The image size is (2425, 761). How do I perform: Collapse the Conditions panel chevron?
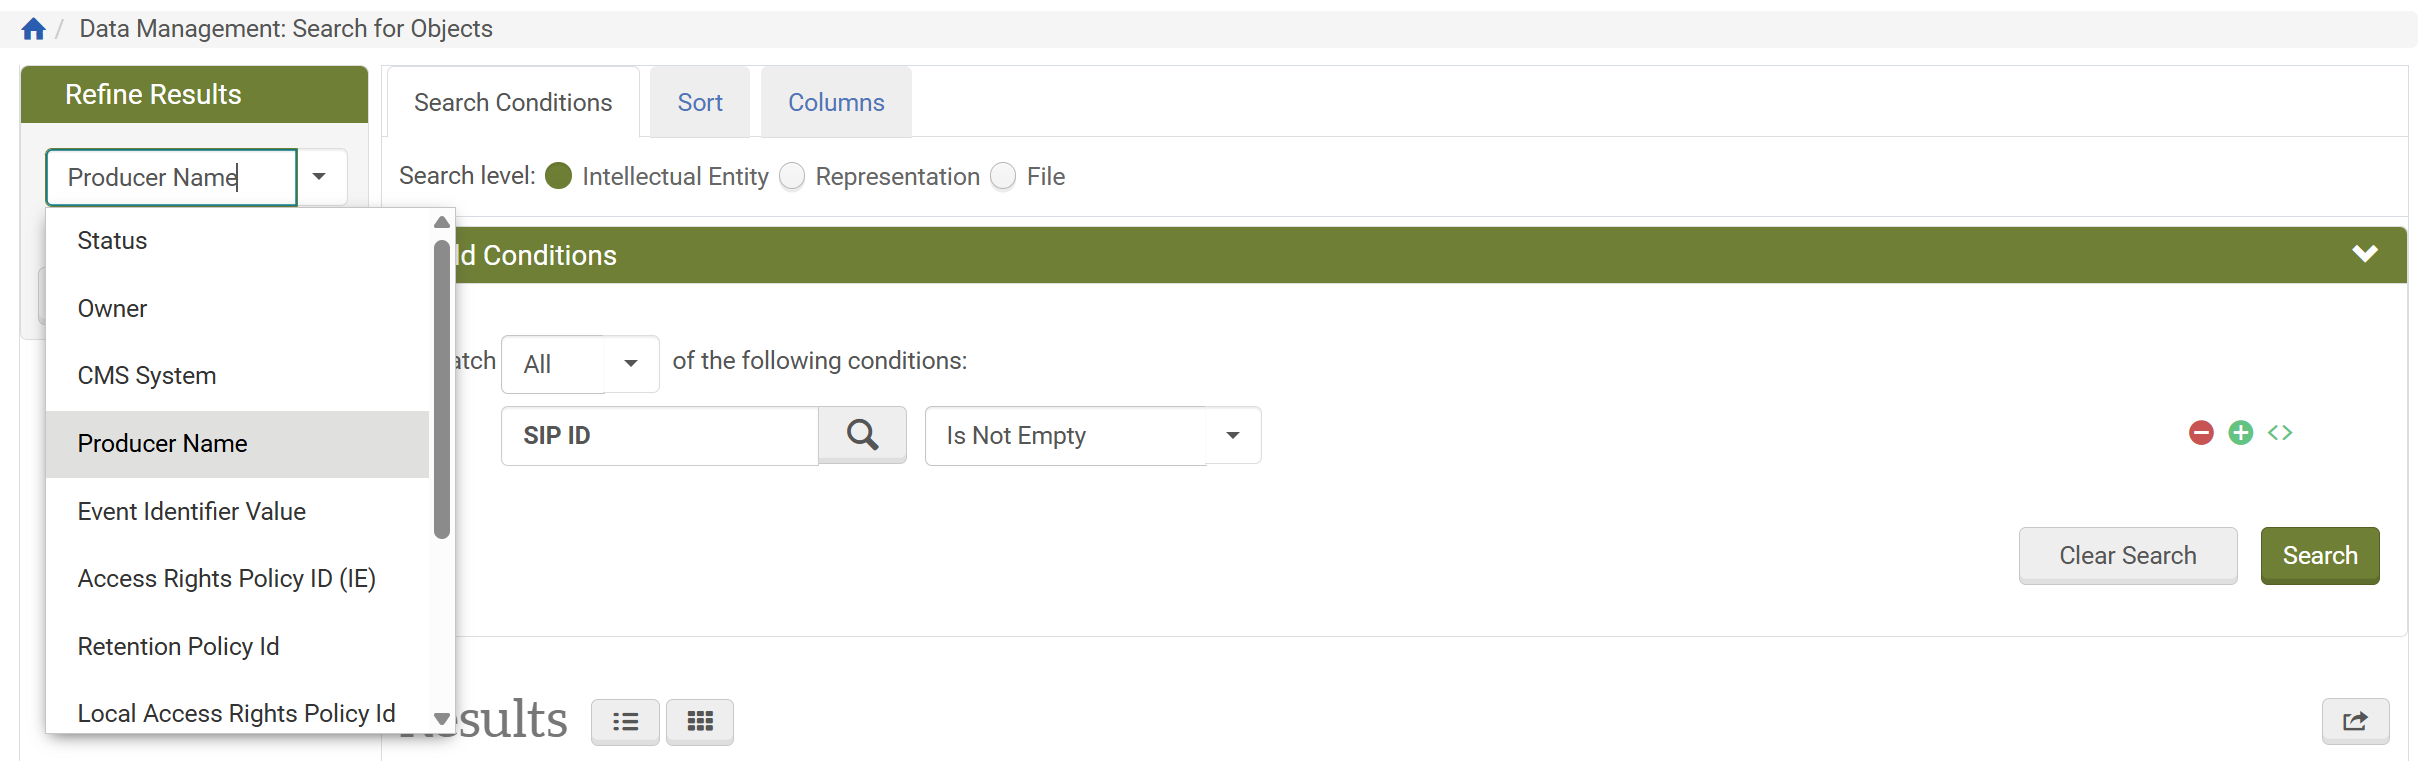[x=2365, y=254]
